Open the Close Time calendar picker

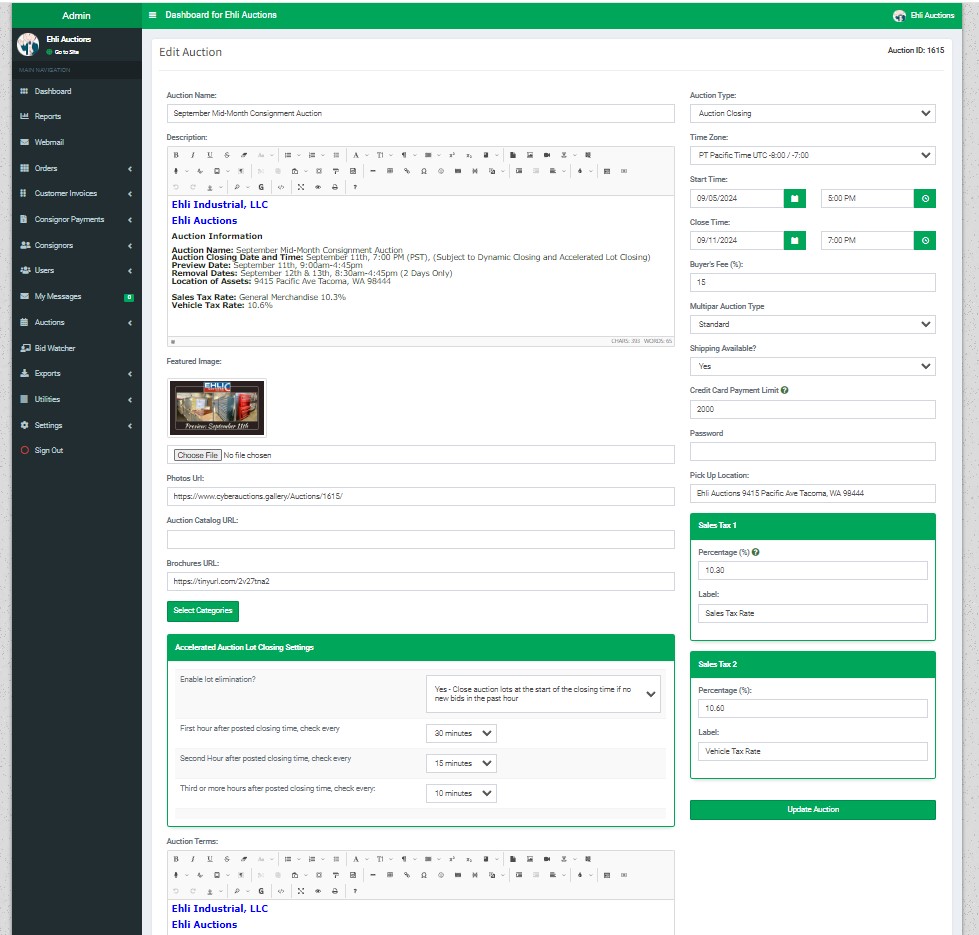794,240
